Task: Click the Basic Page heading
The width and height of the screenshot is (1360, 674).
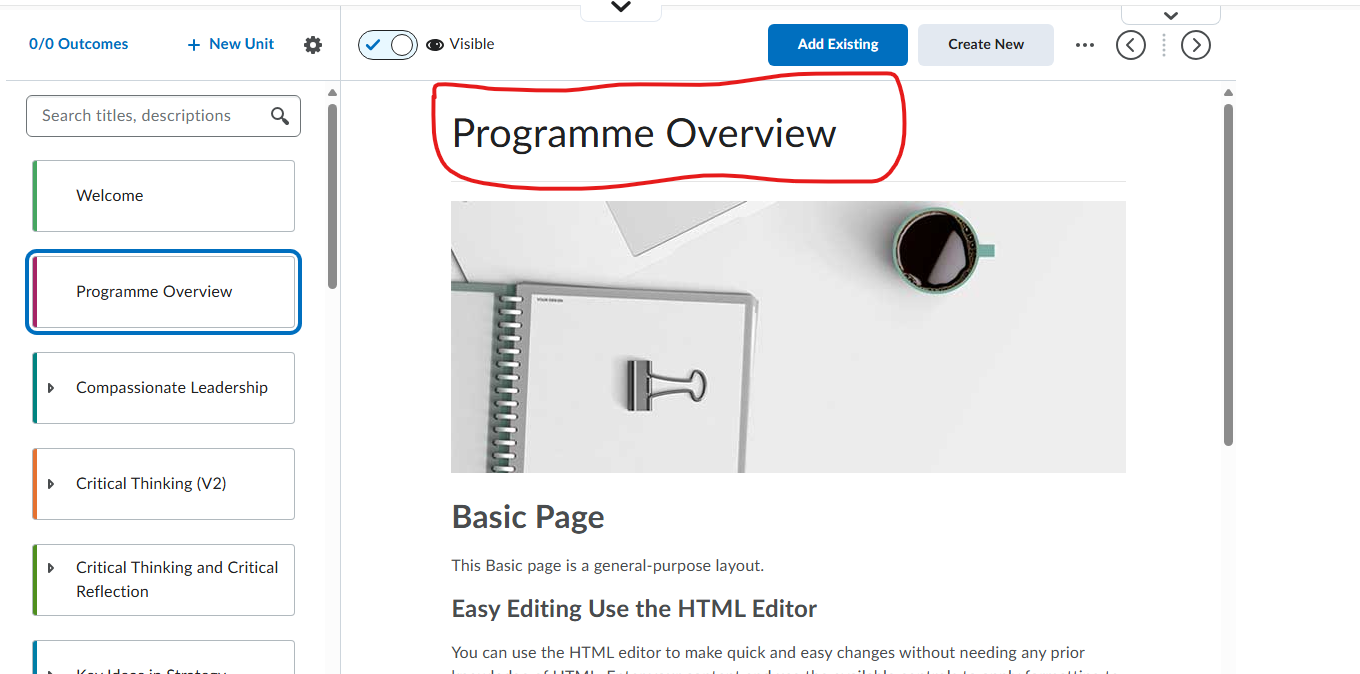Action: (528, 517)
